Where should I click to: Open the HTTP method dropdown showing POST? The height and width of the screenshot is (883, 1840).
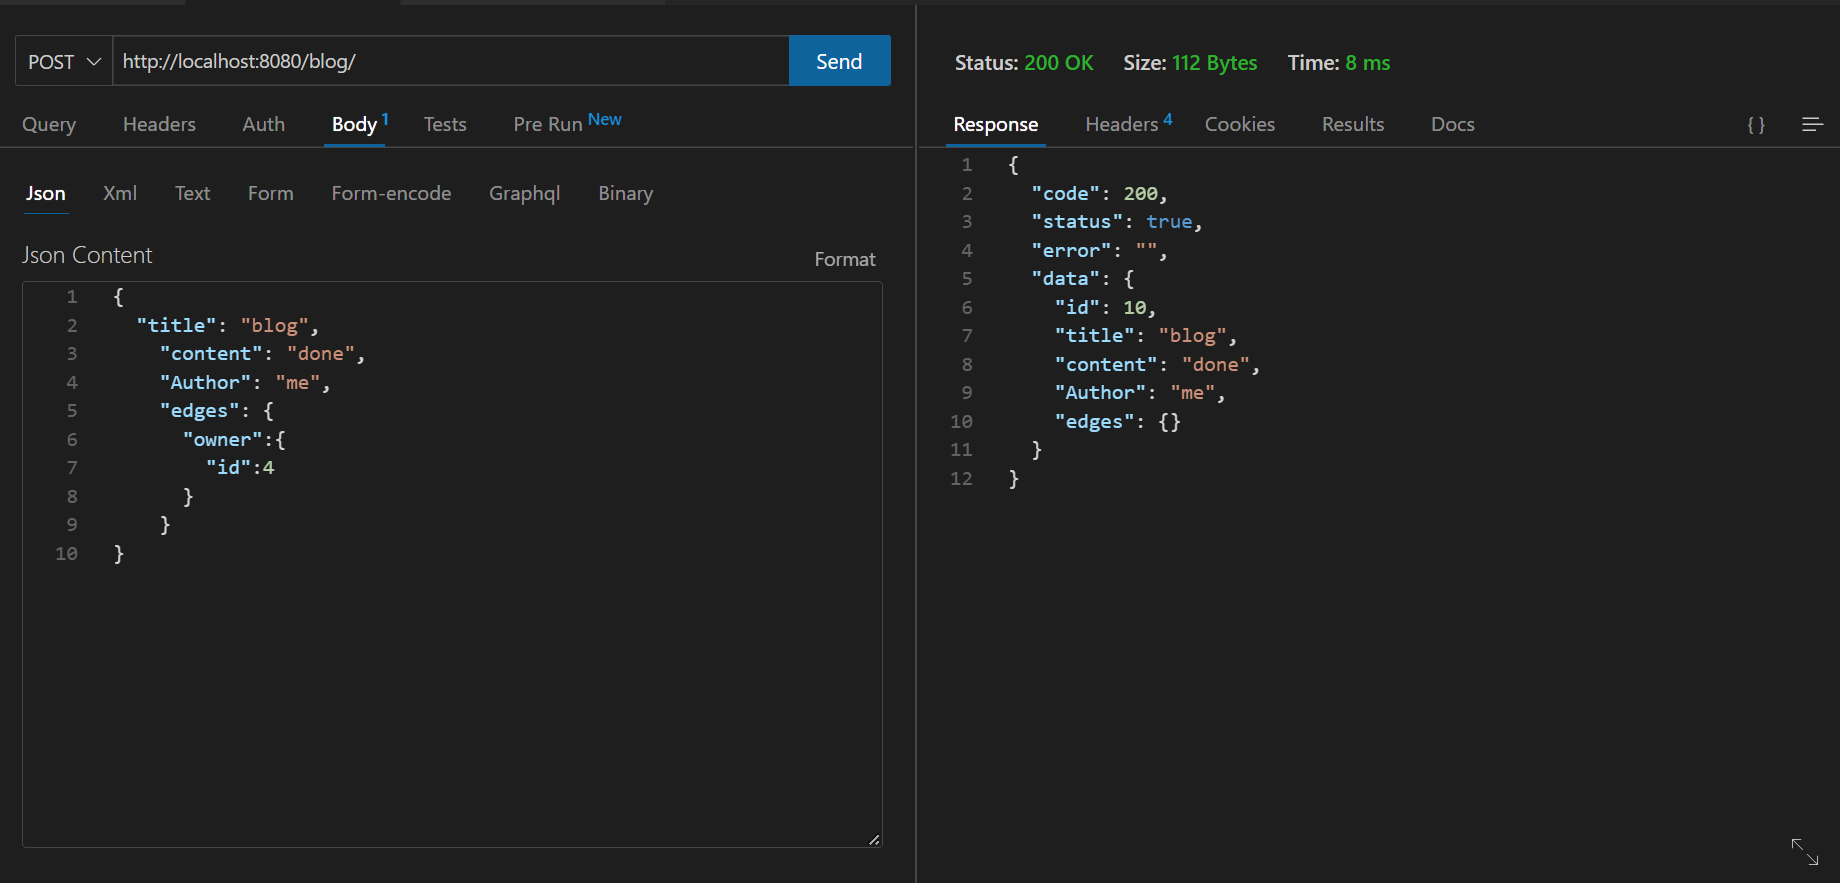(x=64, y=61)
